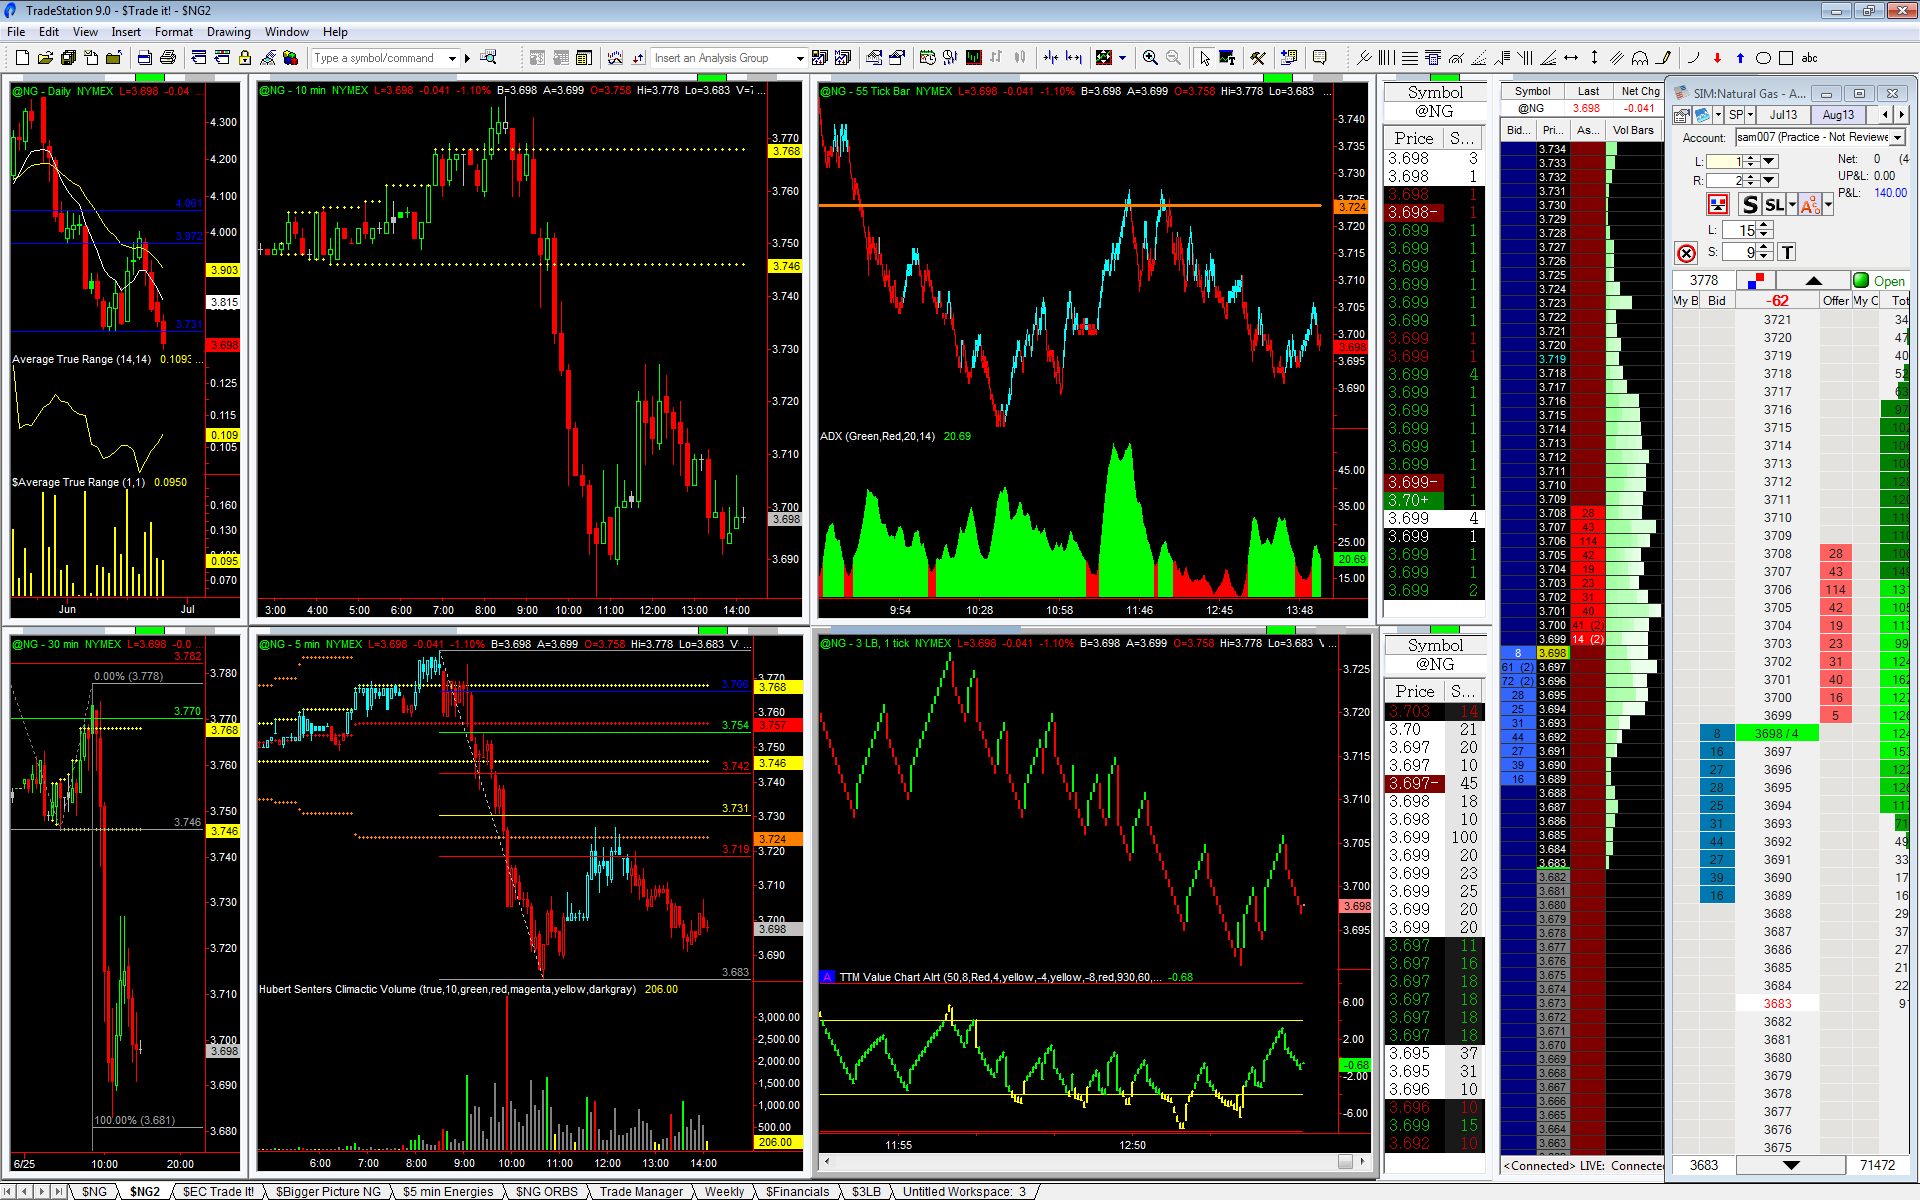Click the red-blue squares button beside 3778
Image resolution: width=1920 pixels, height=1200 pixels.
coord(1755,281)
